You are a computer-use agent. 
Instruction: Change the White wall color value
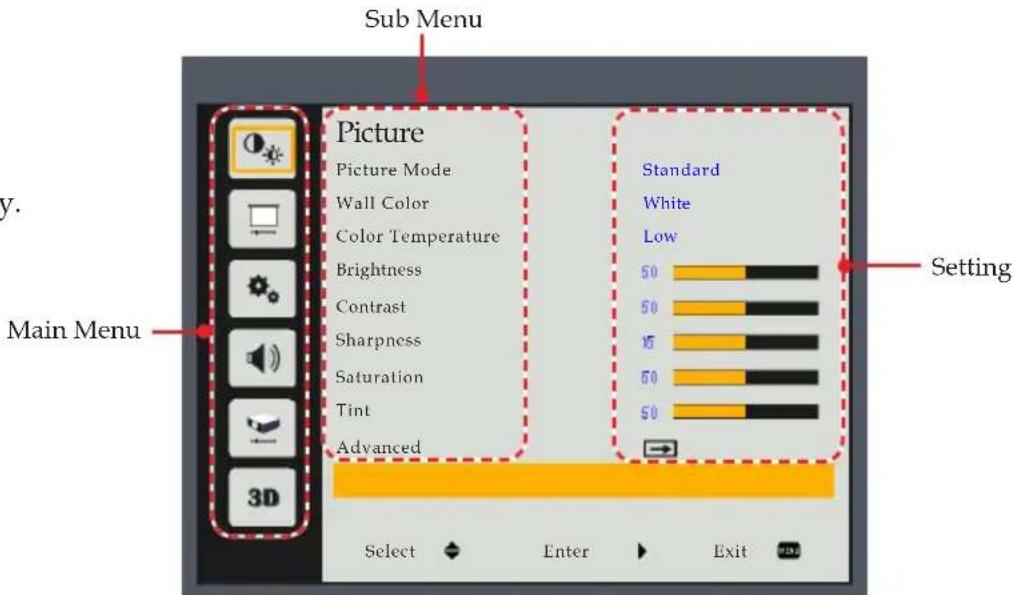point(667,203)
